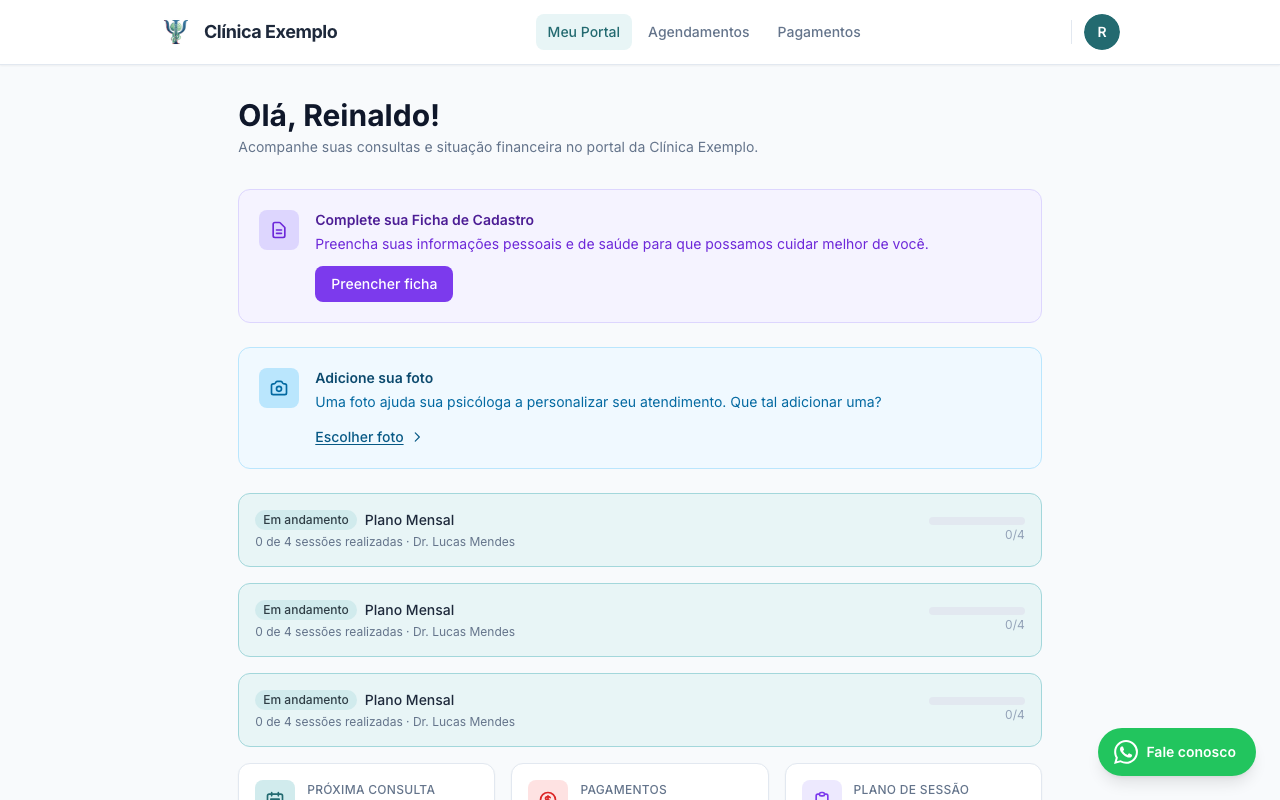Click the Clínica Exemplo logo icon
This screenshot has height=800, width=1280.
[176, 32]
